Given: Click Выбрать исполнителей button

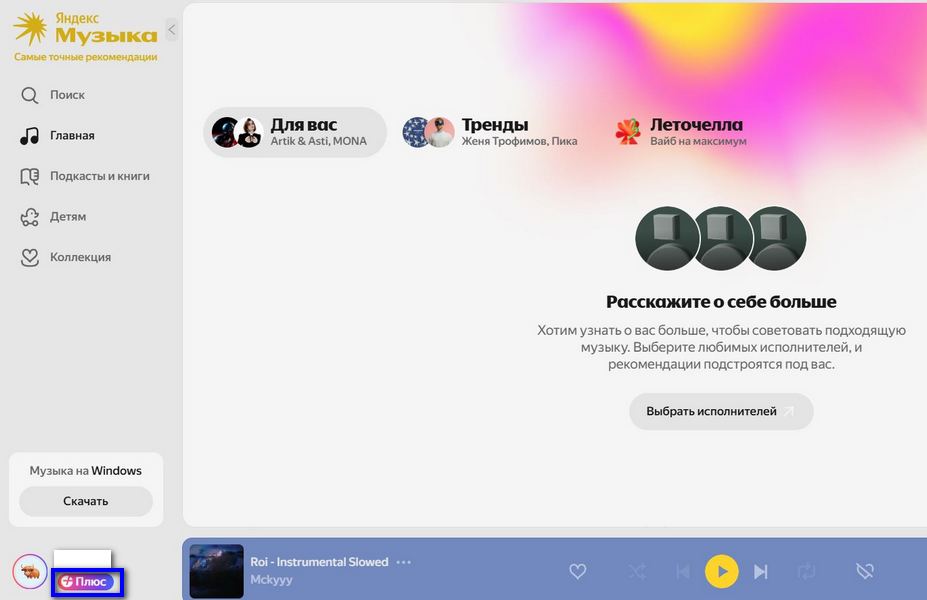Looking at the screenshot, I should point(721,411).
